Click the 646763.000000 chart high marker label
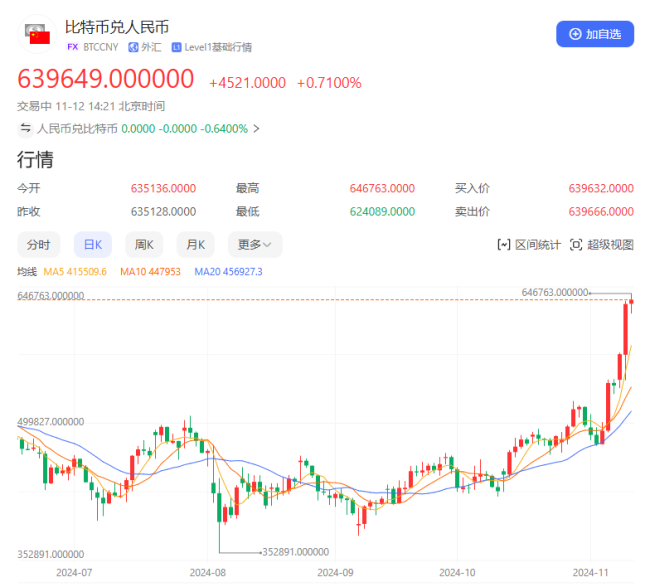The image size is (650, 587). tap(555, 292)
